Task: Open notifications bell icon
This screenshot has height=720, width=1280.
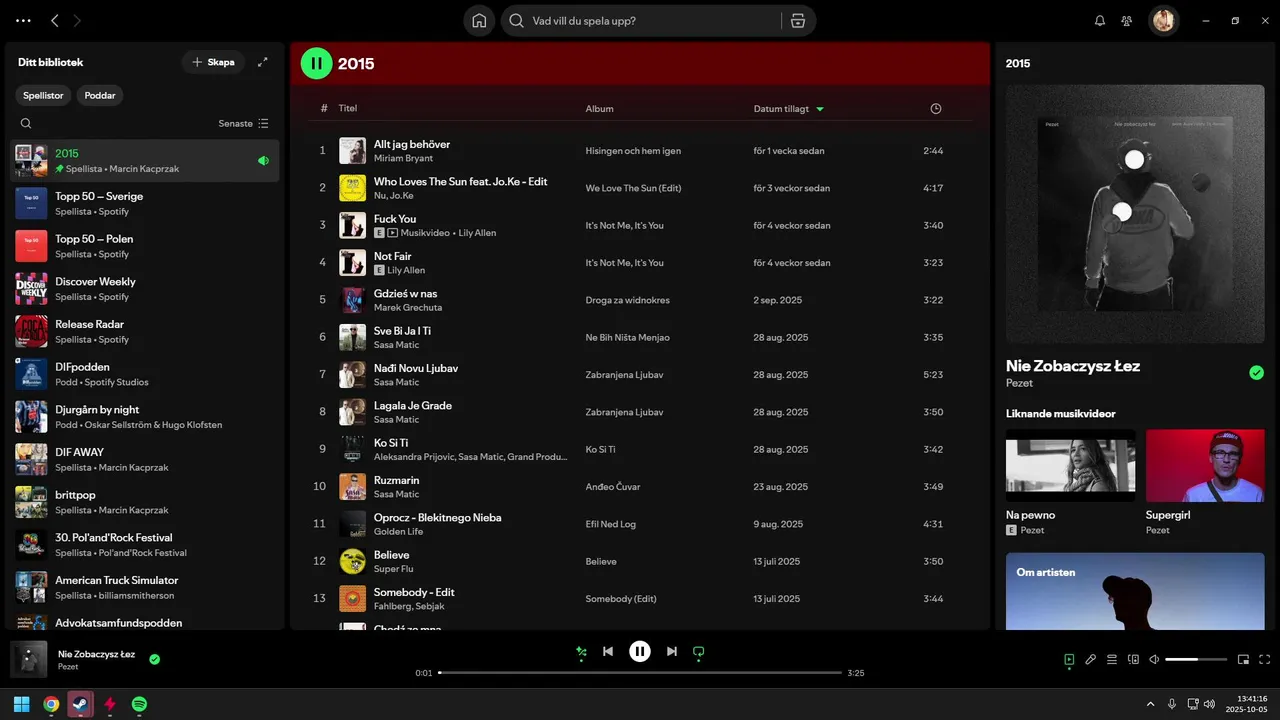Action: click(x=1100, y=20)
